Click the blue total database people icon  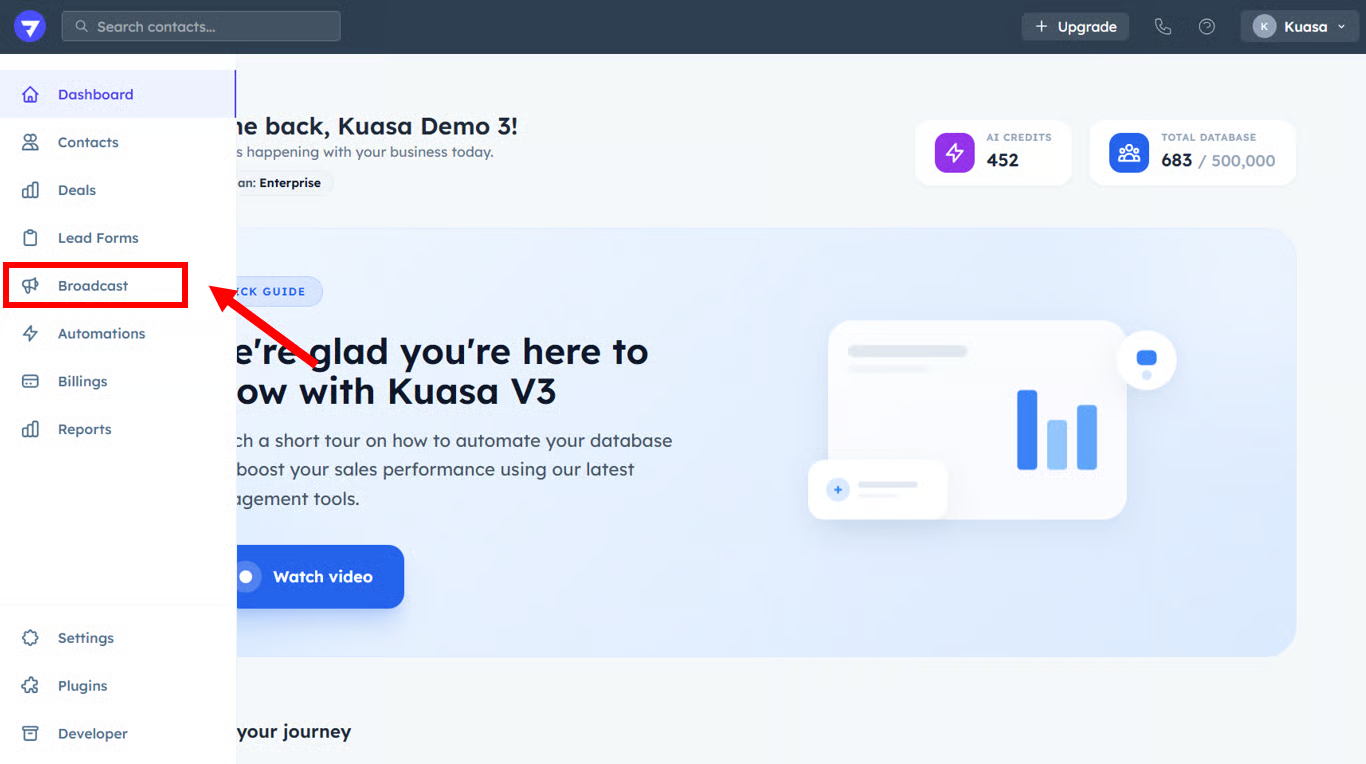pyautogui.click(x=1129, y=153)
